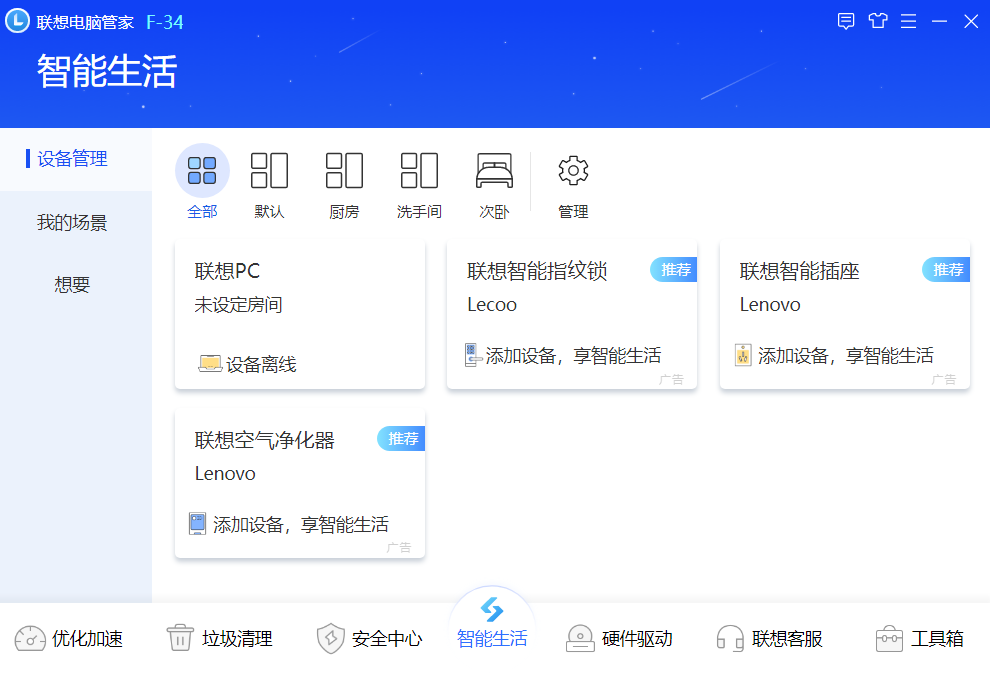This screenshot has height=673, width=990.
Task: Open the 管理 gear settings icon
Action: (573, 170)
